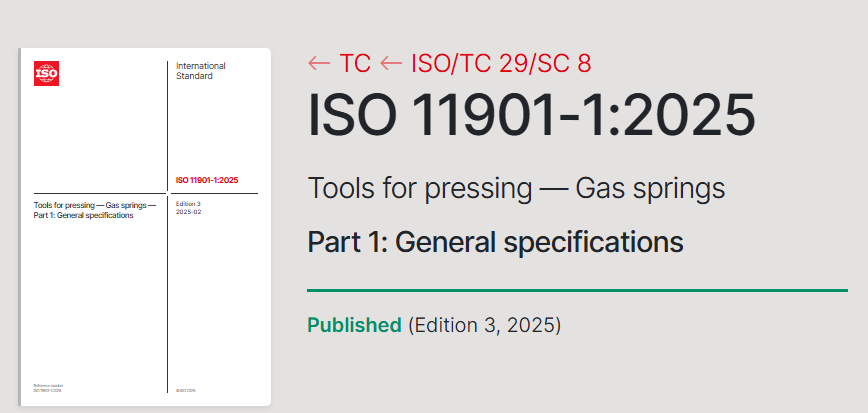Open the ISO/TC 29/SC 8 committee link

[501, 64]
